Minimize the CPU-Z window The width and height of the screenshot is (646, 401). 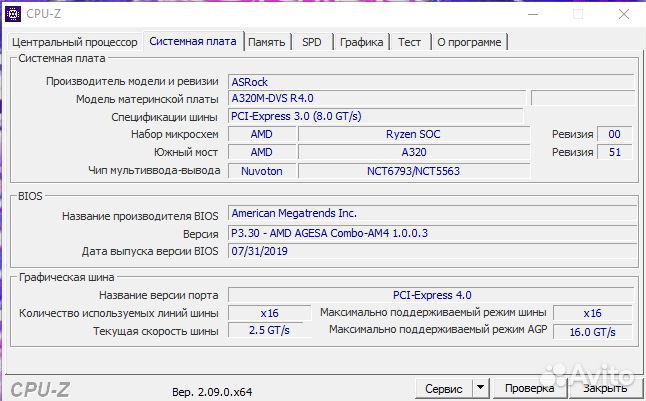[533, 14]
